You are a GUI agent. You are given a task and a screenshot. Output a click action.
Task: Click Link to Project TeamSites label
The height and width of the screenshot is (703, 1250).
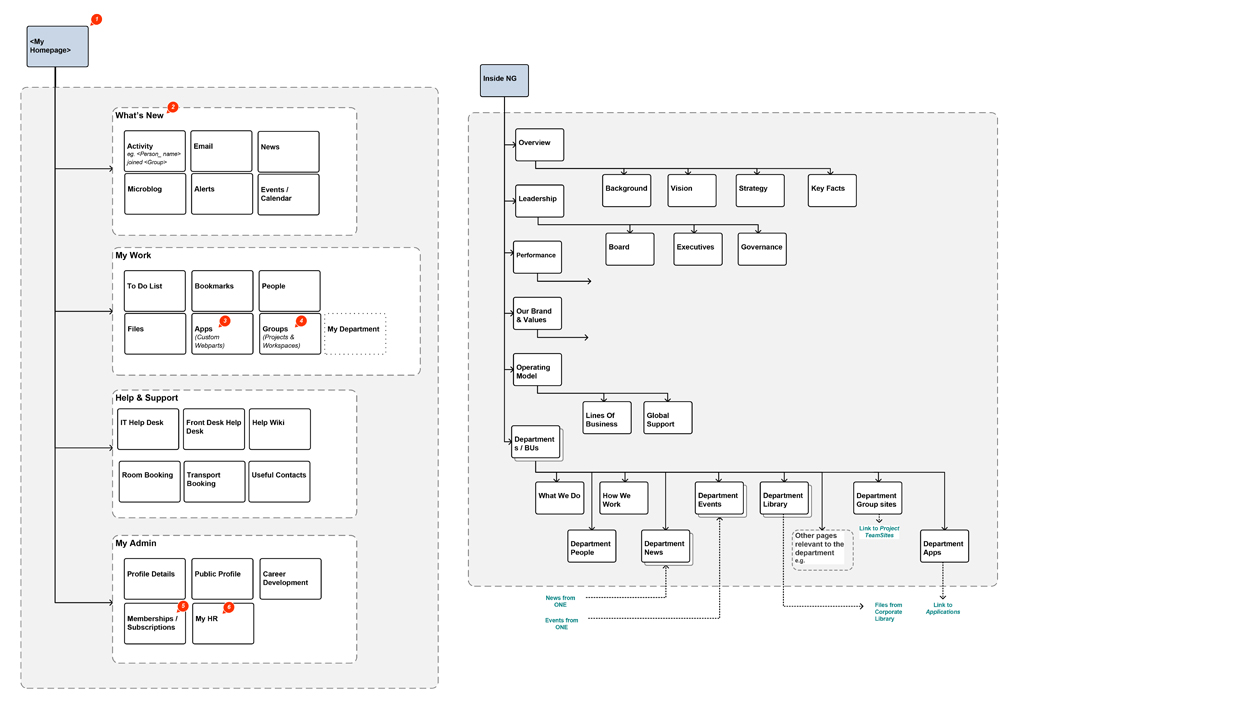pyautogui.click(x=879, y=531)
